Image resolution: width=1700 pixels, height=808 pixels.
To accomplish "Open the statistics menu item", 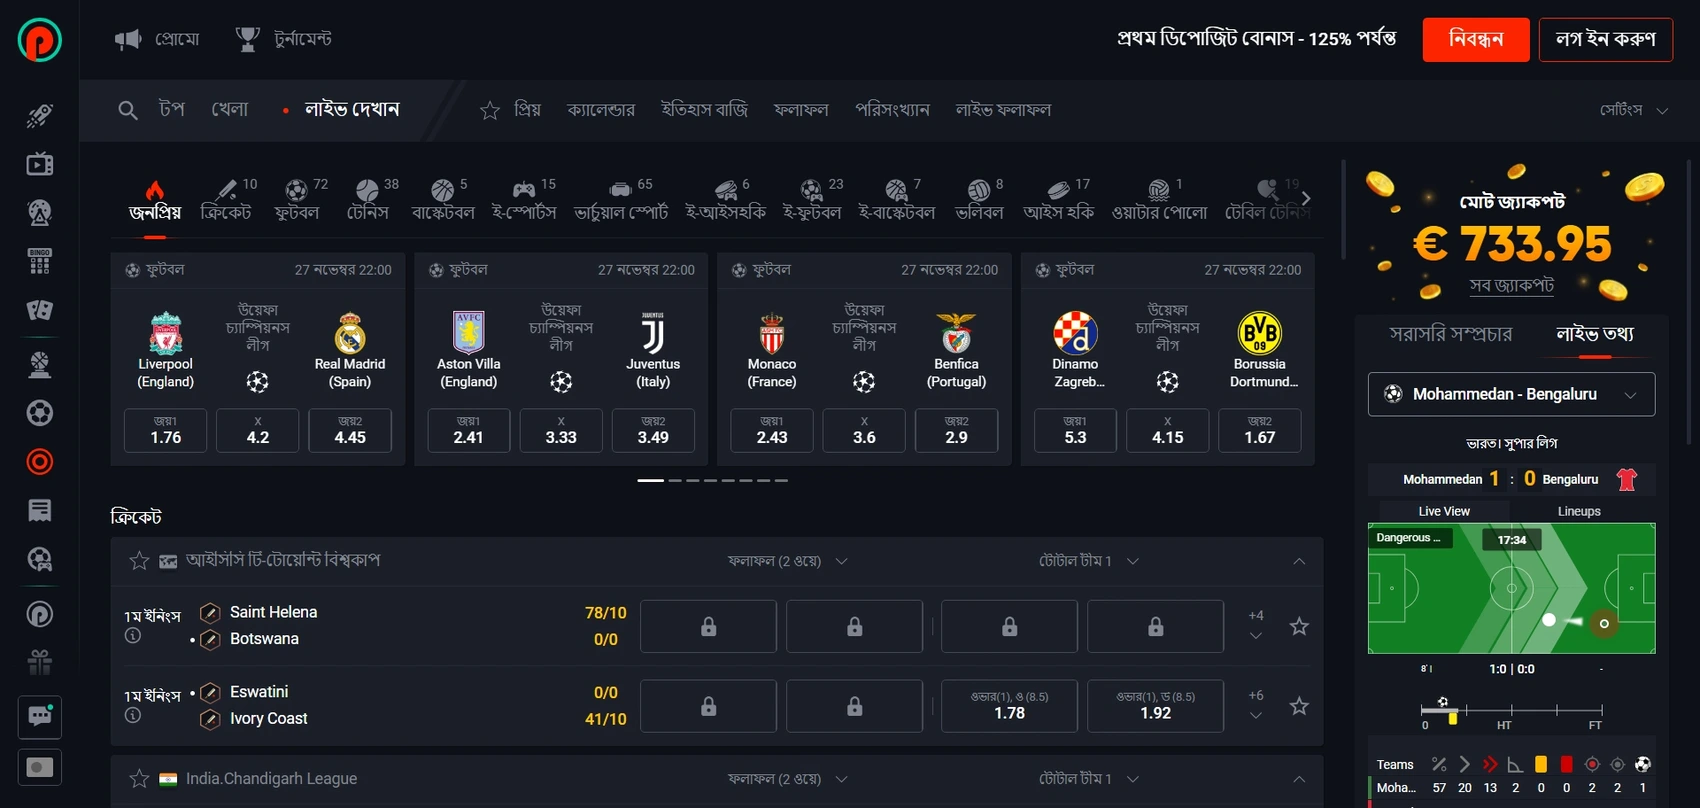I will point(892,110).
